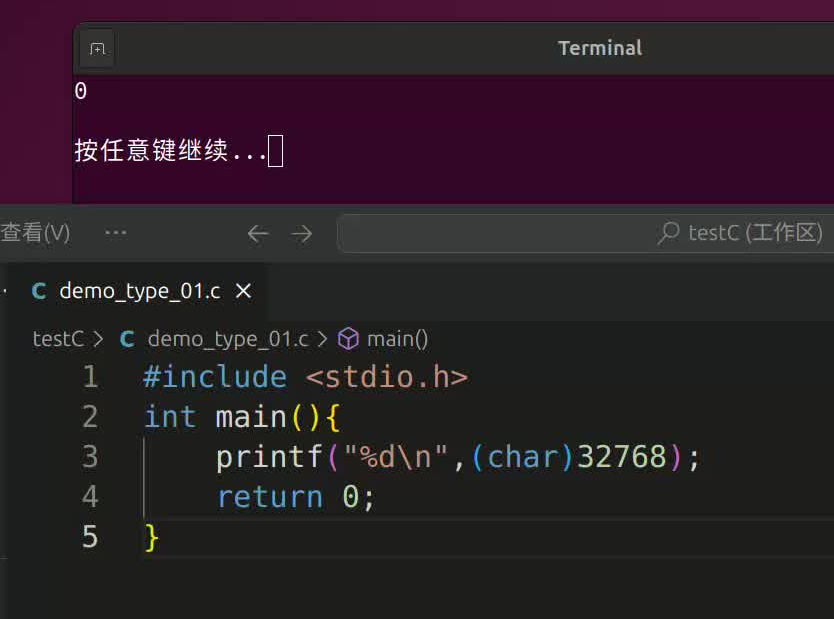Select the demo_type_01.c editor tab
The image size is (834, 619).
tap(140, 291)
